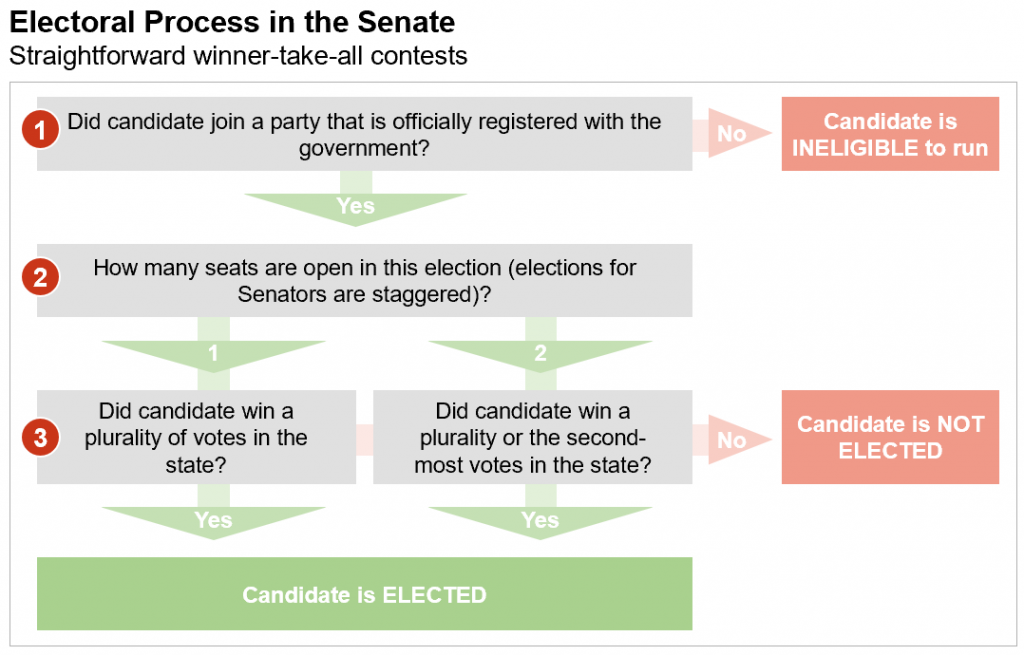The image size is (1024, 655).
Task: Click the Yes arrow under second-most votes question
Action: click(x=541, y=513)
